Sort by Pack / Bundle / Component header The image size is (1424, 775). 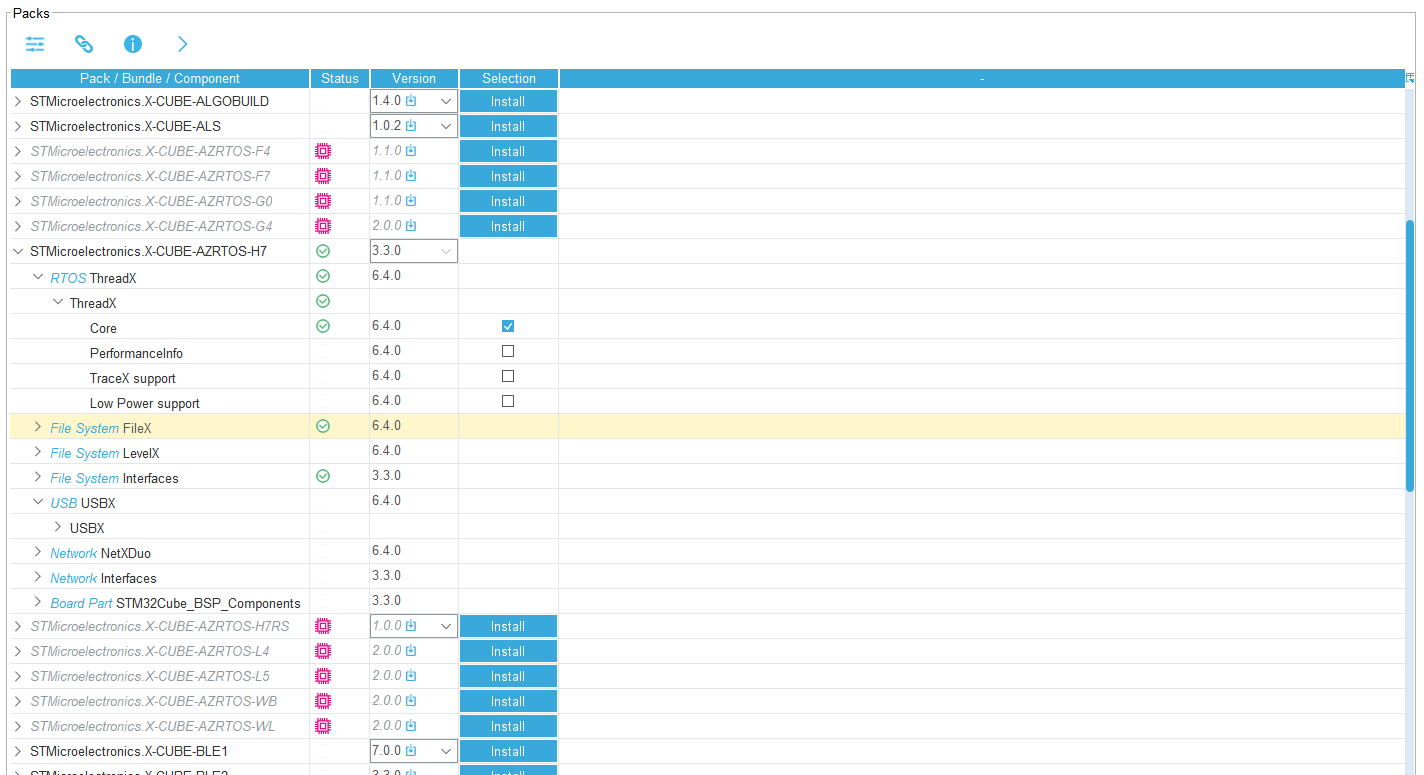click(x=160, y=78)
